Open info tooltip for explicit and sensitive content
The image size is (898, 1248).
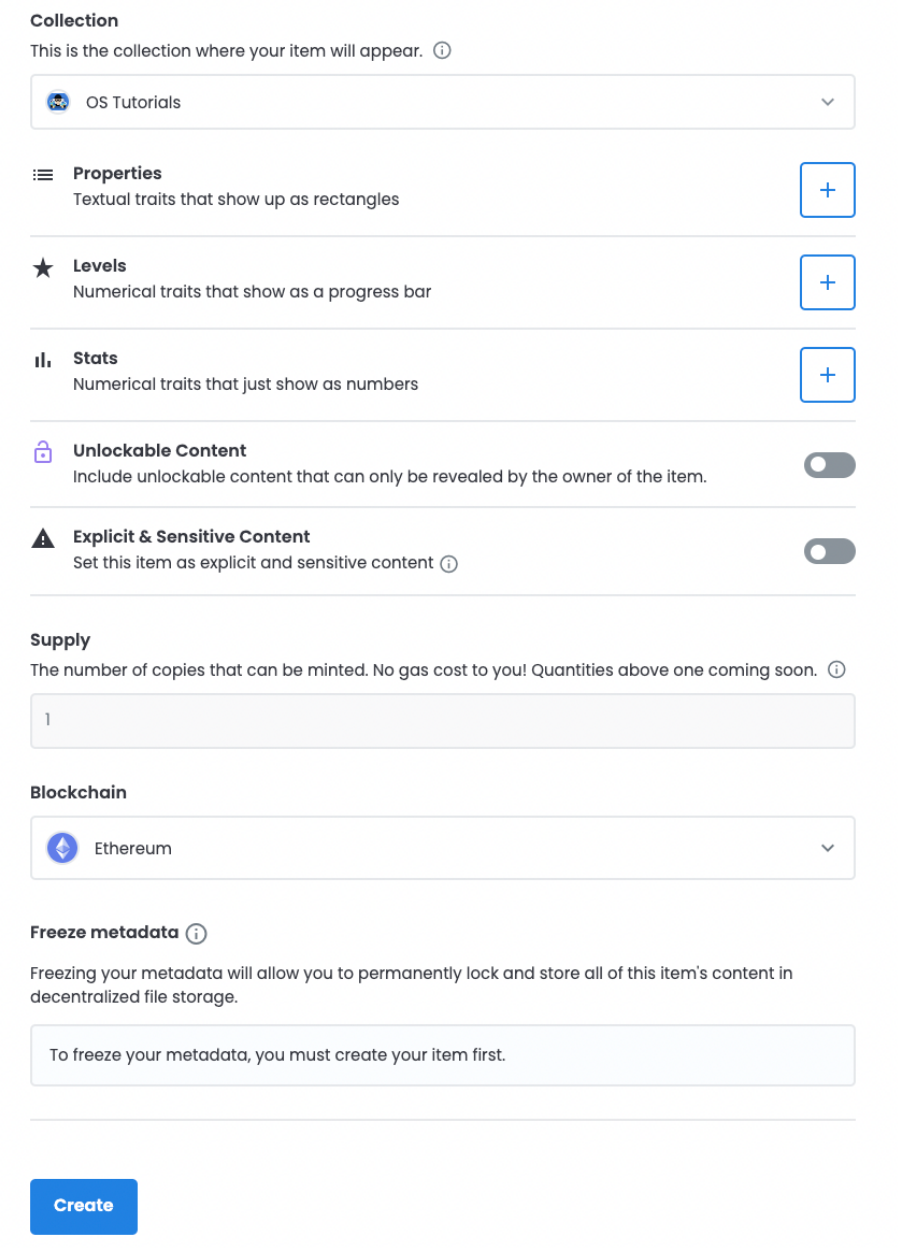point(449,564)
